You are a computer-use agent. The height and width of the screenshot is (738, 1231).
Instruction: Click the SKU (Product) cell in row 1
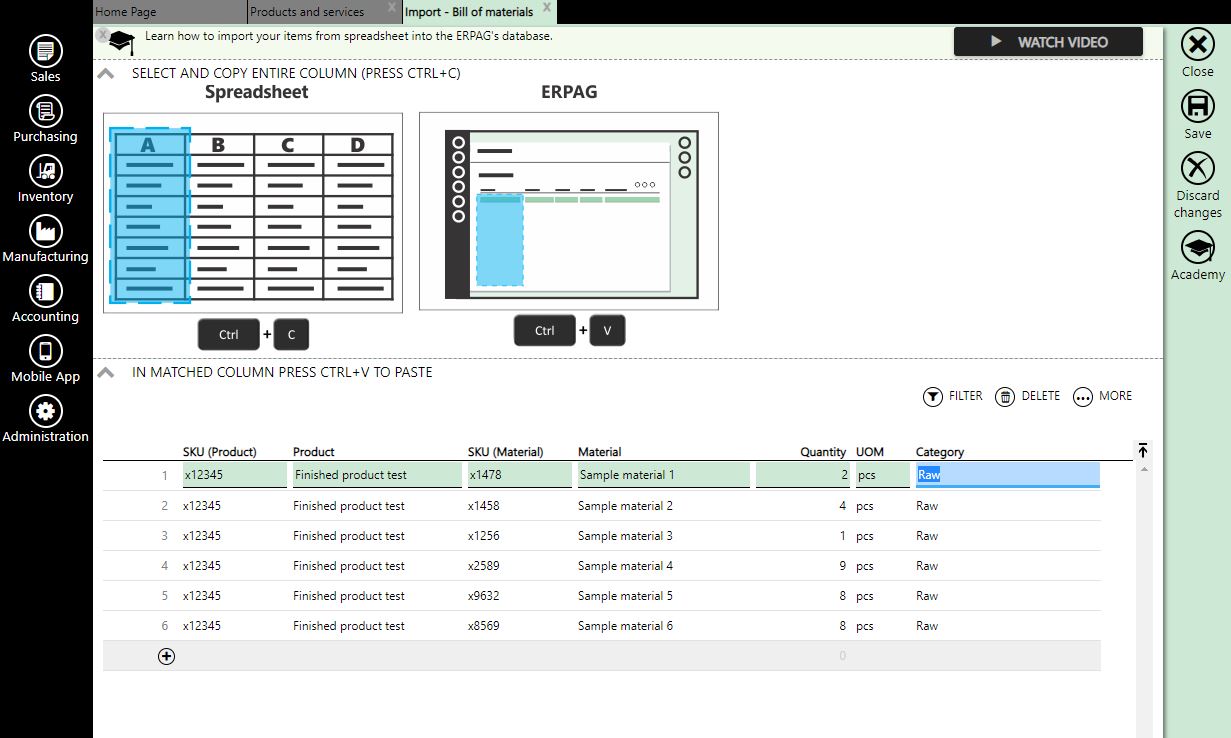click(x=234, y=475)
